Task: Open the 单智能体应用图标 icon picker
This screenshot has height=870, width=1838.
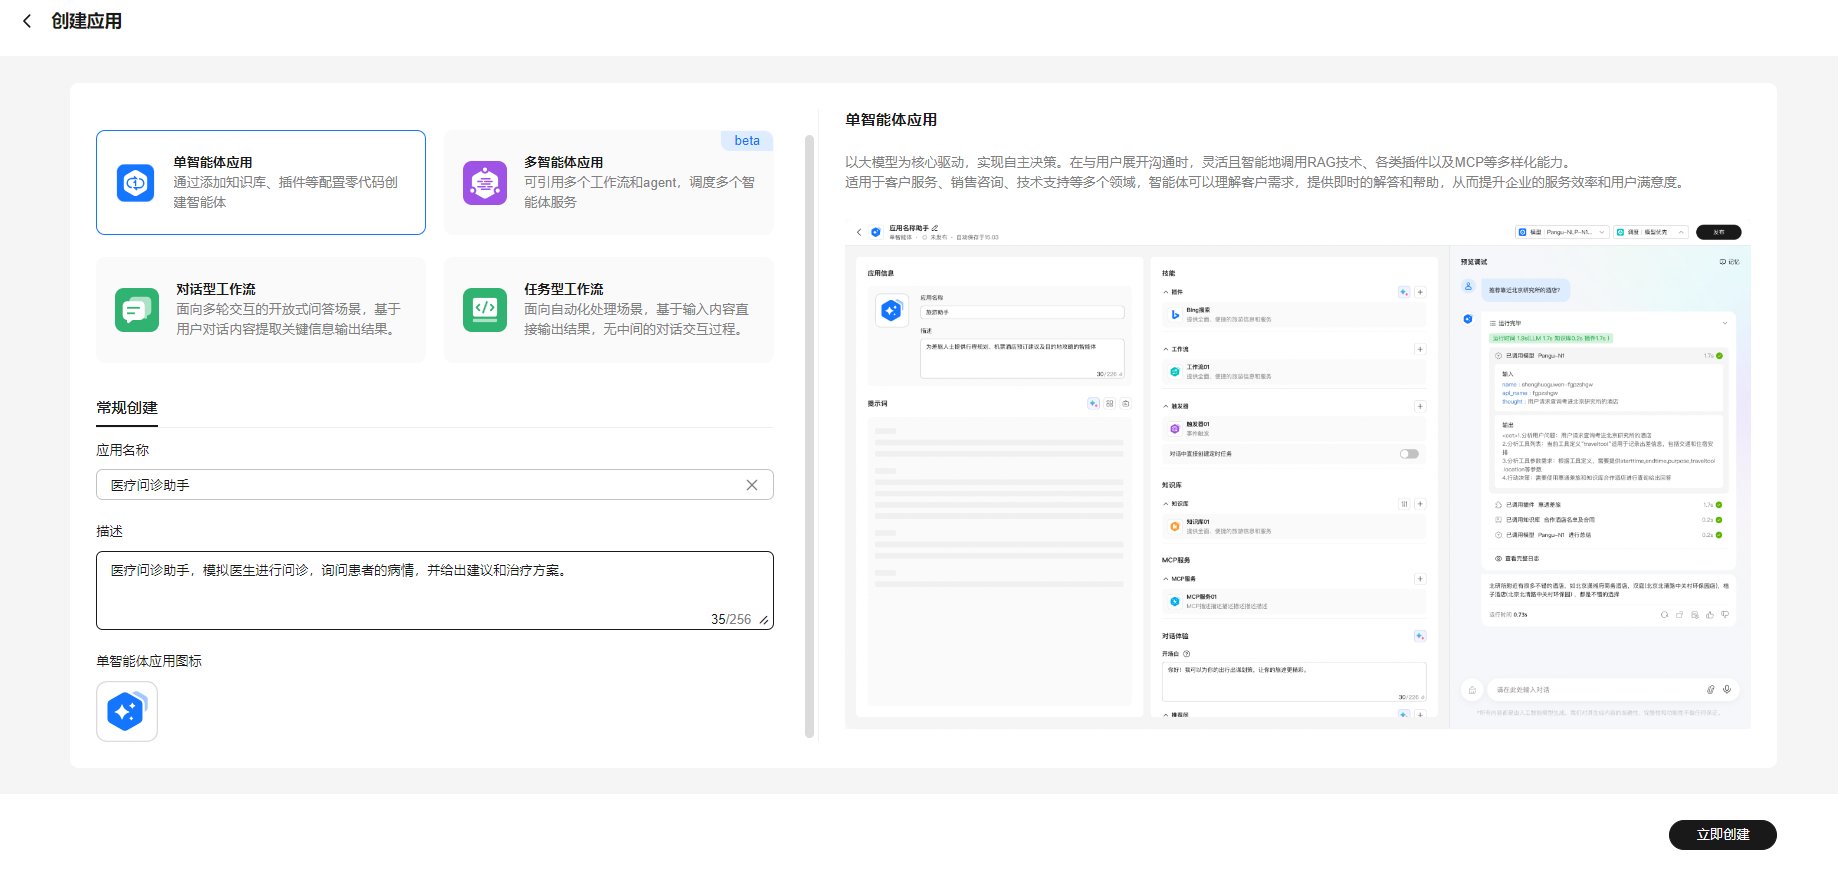Action: click(127, 711)
